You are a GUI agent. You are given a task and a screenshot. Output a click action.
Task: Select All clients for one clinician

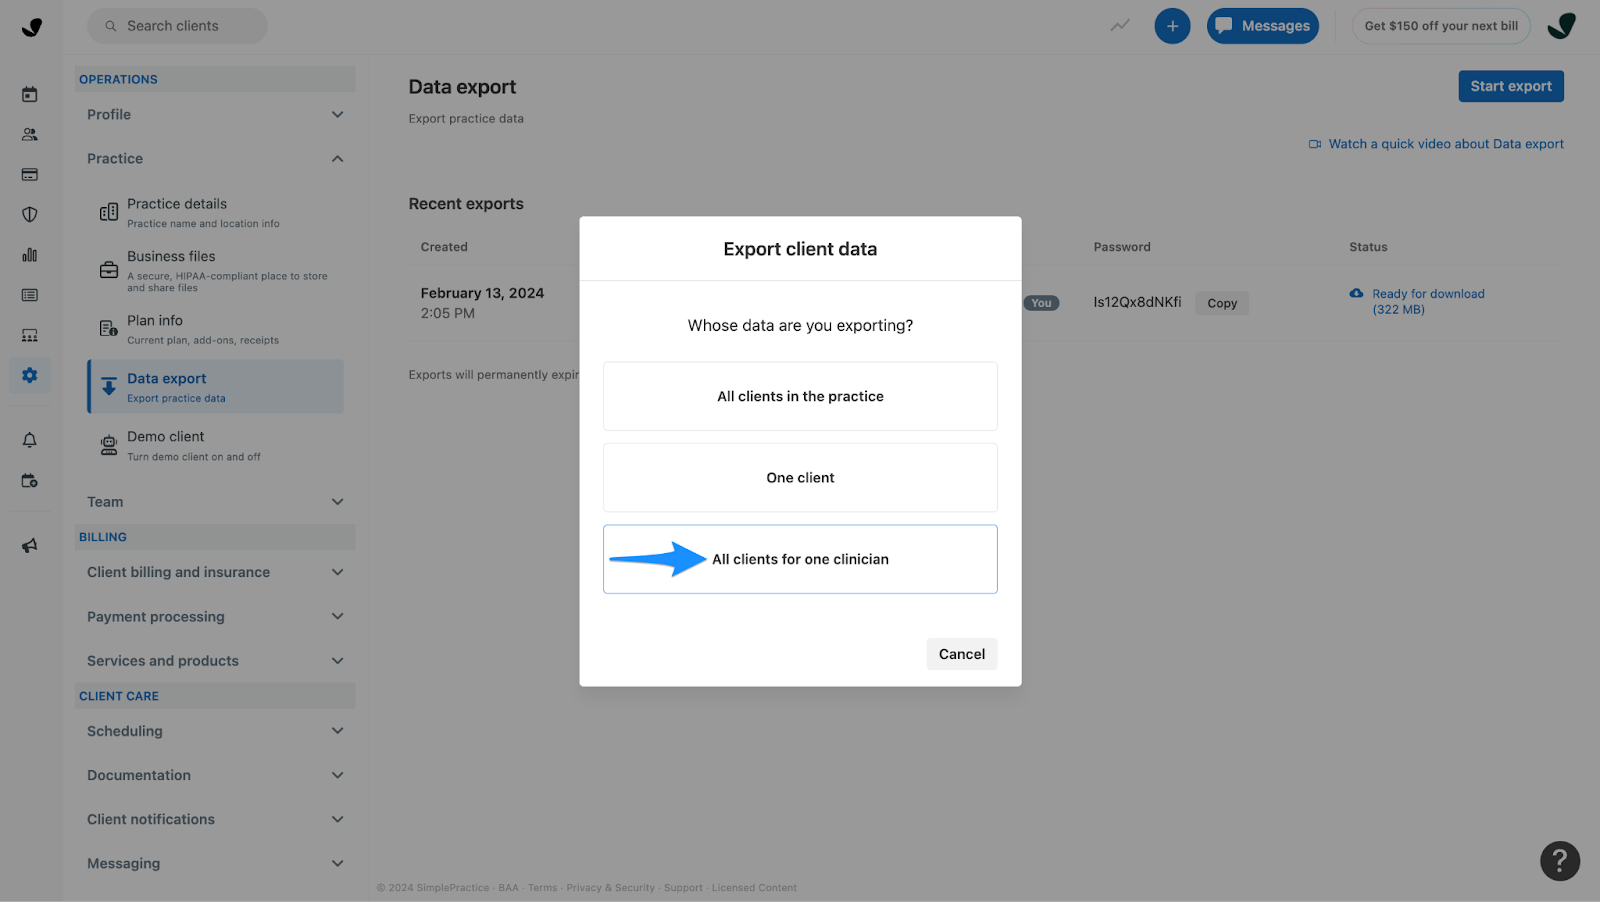pyautogui.click(x=799, y=559)
